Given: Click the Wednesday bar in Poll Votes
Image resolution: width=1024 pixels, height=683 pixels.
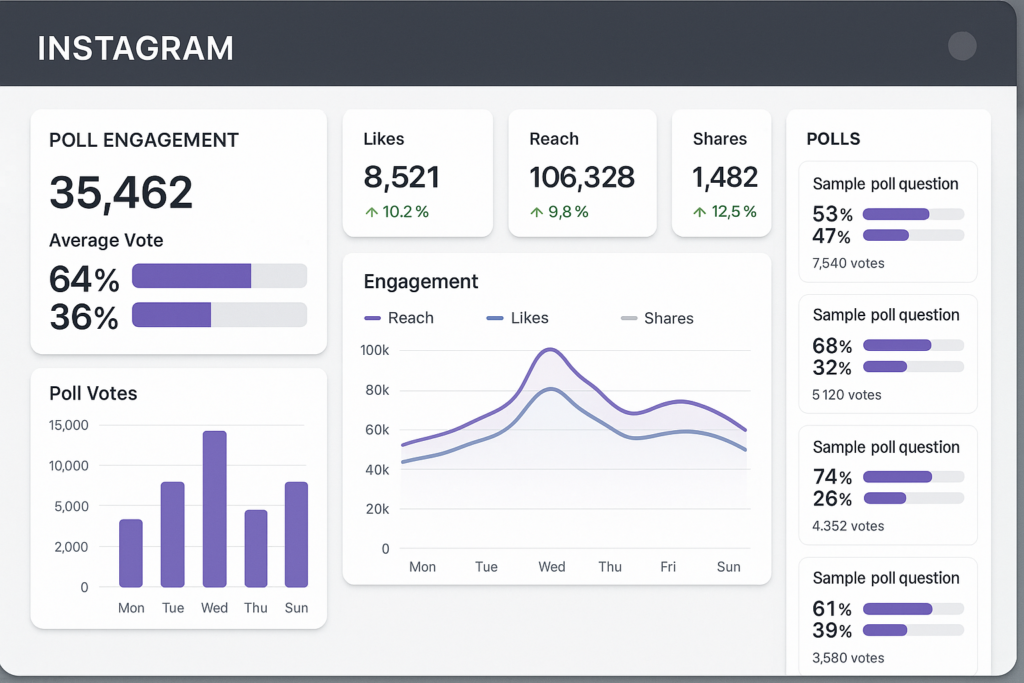Looking at the screenshot, I should tap(214, 508).
